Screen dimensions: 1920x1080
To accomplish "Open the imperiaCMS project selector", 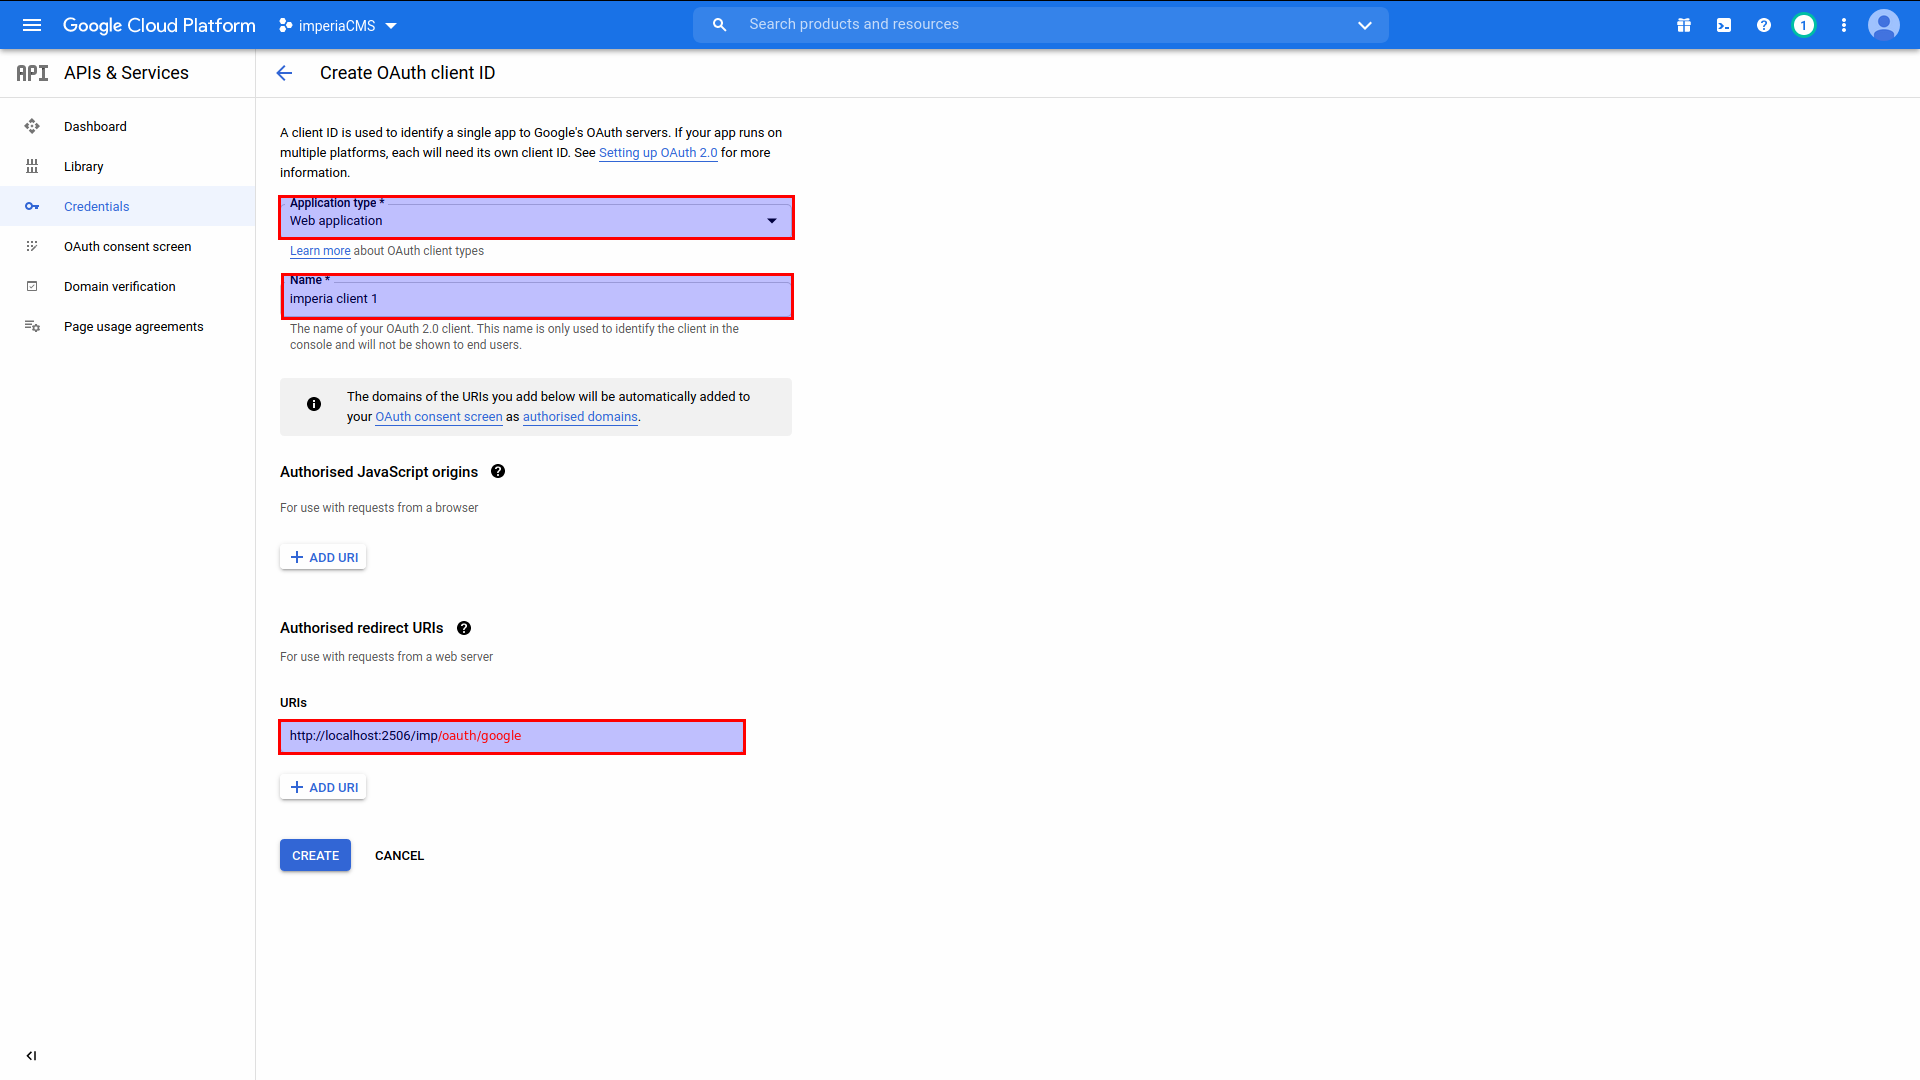I will click(337, 26).
